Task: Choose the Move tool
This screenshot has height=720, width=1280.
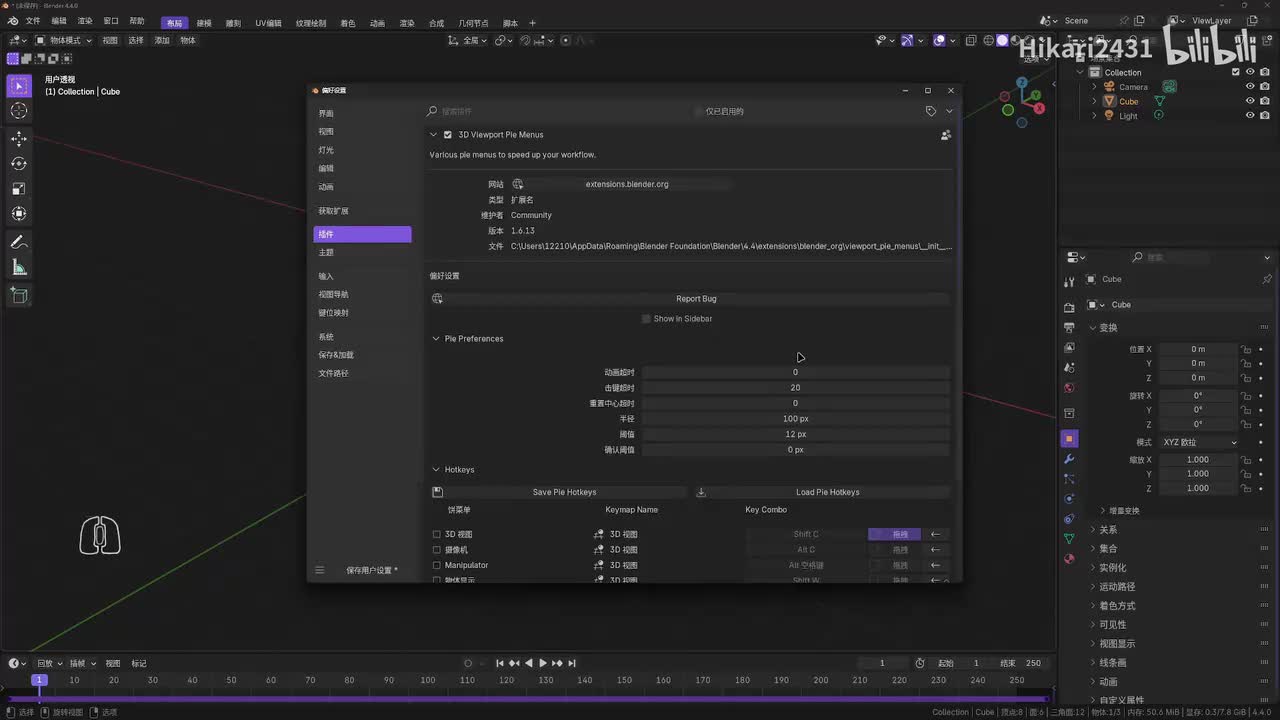Action: tap(19, 139)
